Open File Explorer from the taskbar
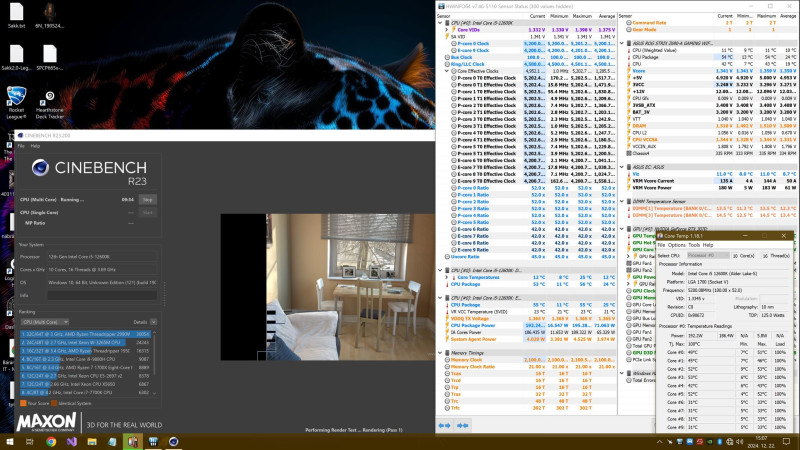Viewport: 800px width, 450px height. (x=92, y=441)
